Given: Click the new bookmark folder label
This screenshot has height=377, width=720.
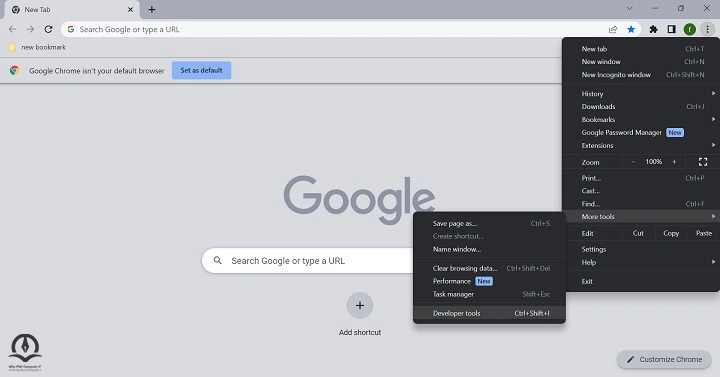Looking at the screenshot, I should point(44,47).
